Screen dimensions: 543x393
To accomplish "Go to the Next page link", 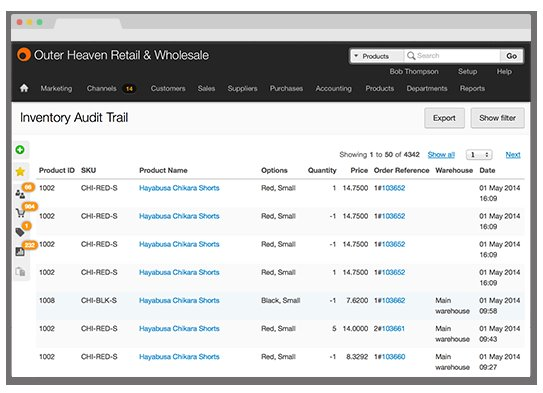I will [x=513, y=154].
